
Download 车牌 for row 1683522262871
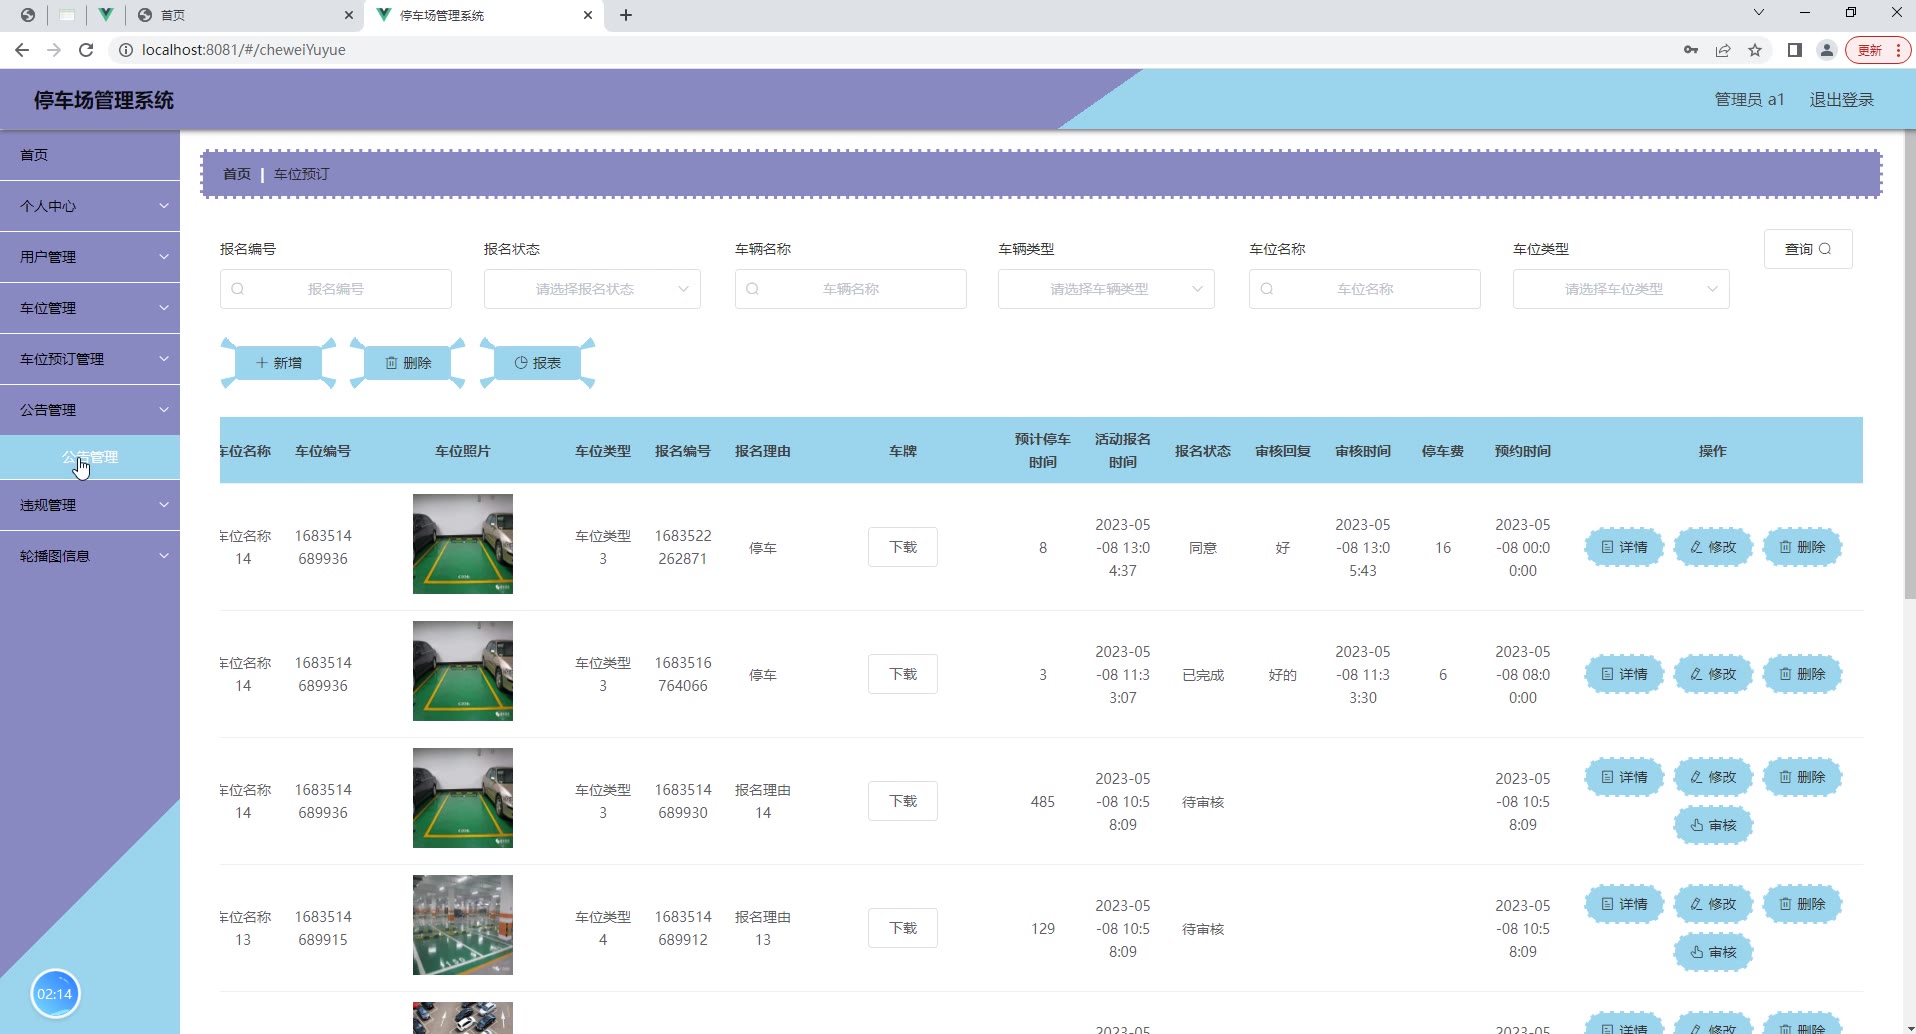coord(903,547)
